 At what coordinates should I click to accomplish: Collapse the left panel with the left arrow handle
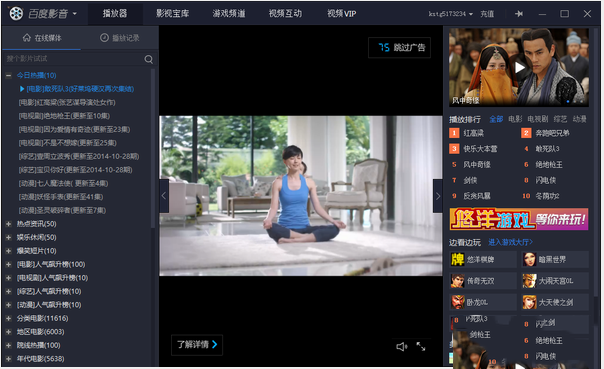pyautogui.click(x=164, y=196)
